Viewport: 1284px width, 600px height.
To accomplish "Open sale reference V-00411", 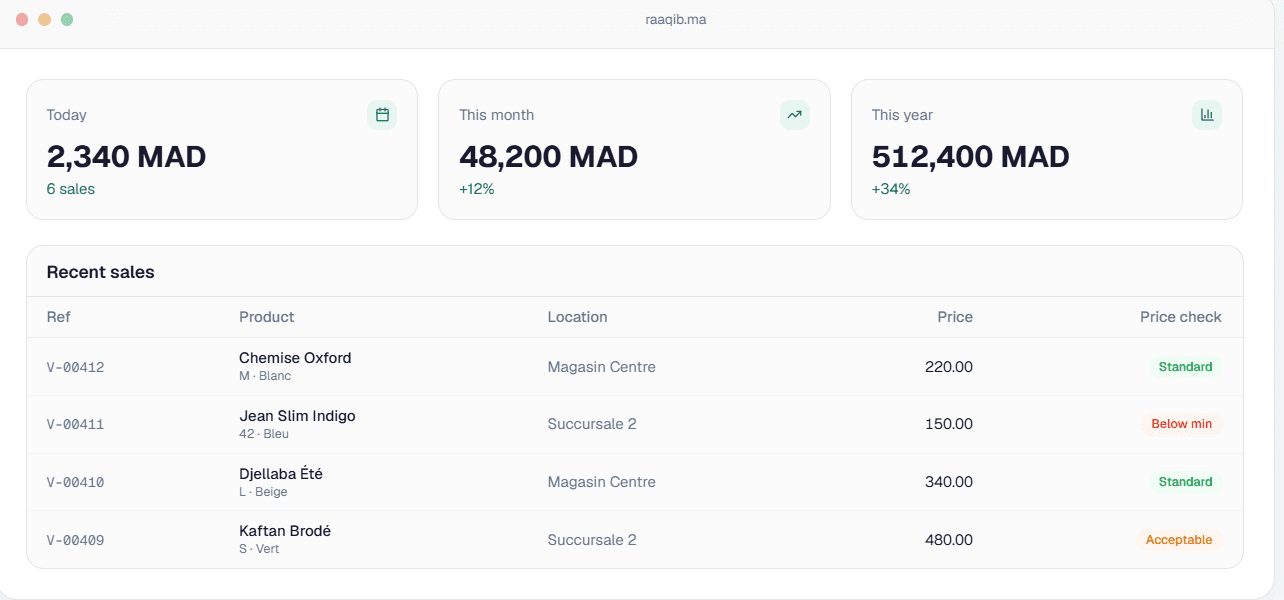I will (76, 425).
